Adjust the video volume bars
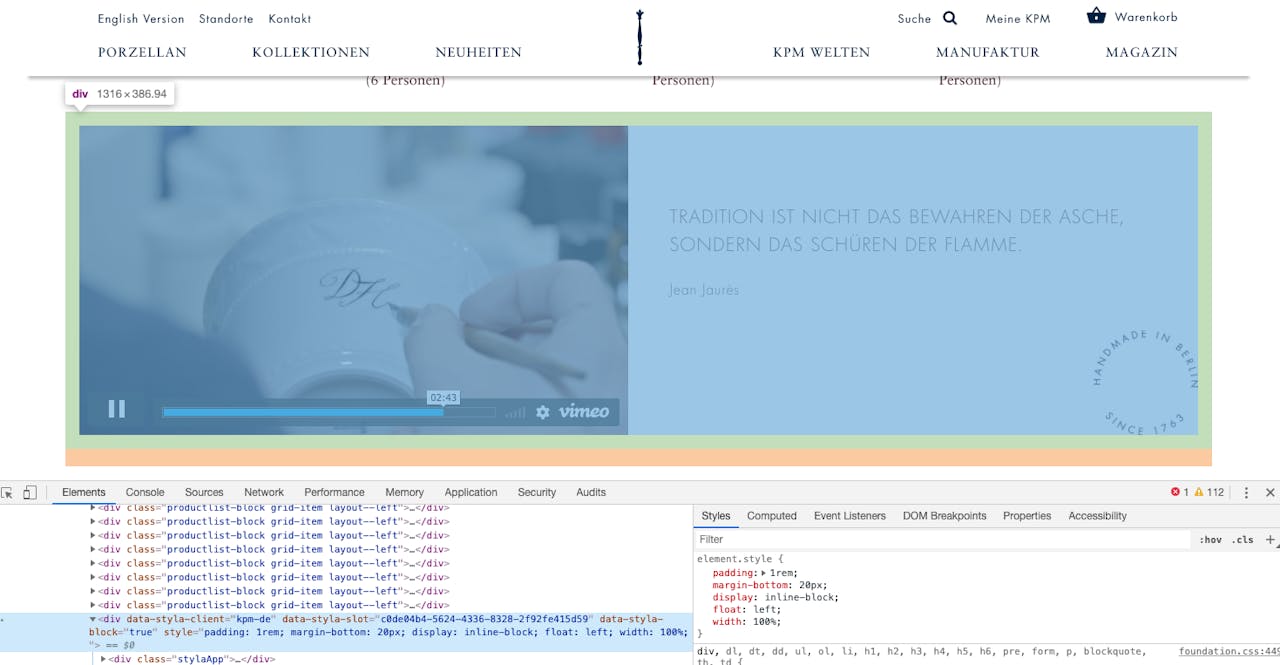The width and height of the screenshot is (1280, 665). [x=515, y=412]
